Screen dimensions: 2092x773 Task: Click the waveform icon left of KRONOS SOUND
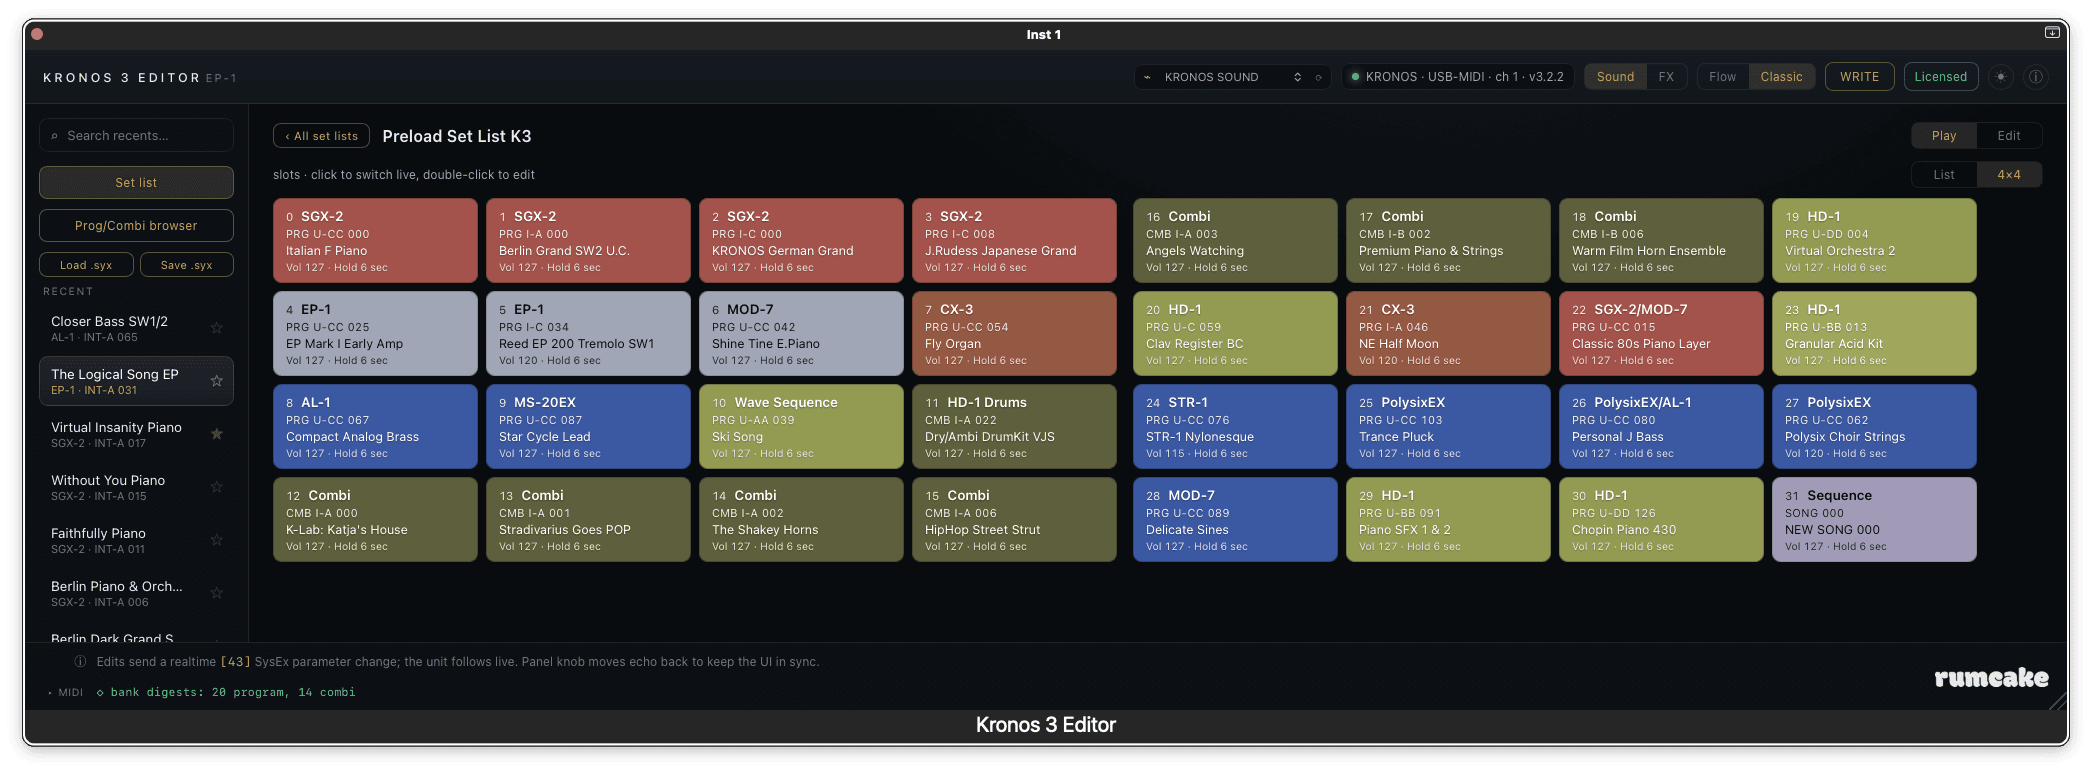click(1147, 77)
